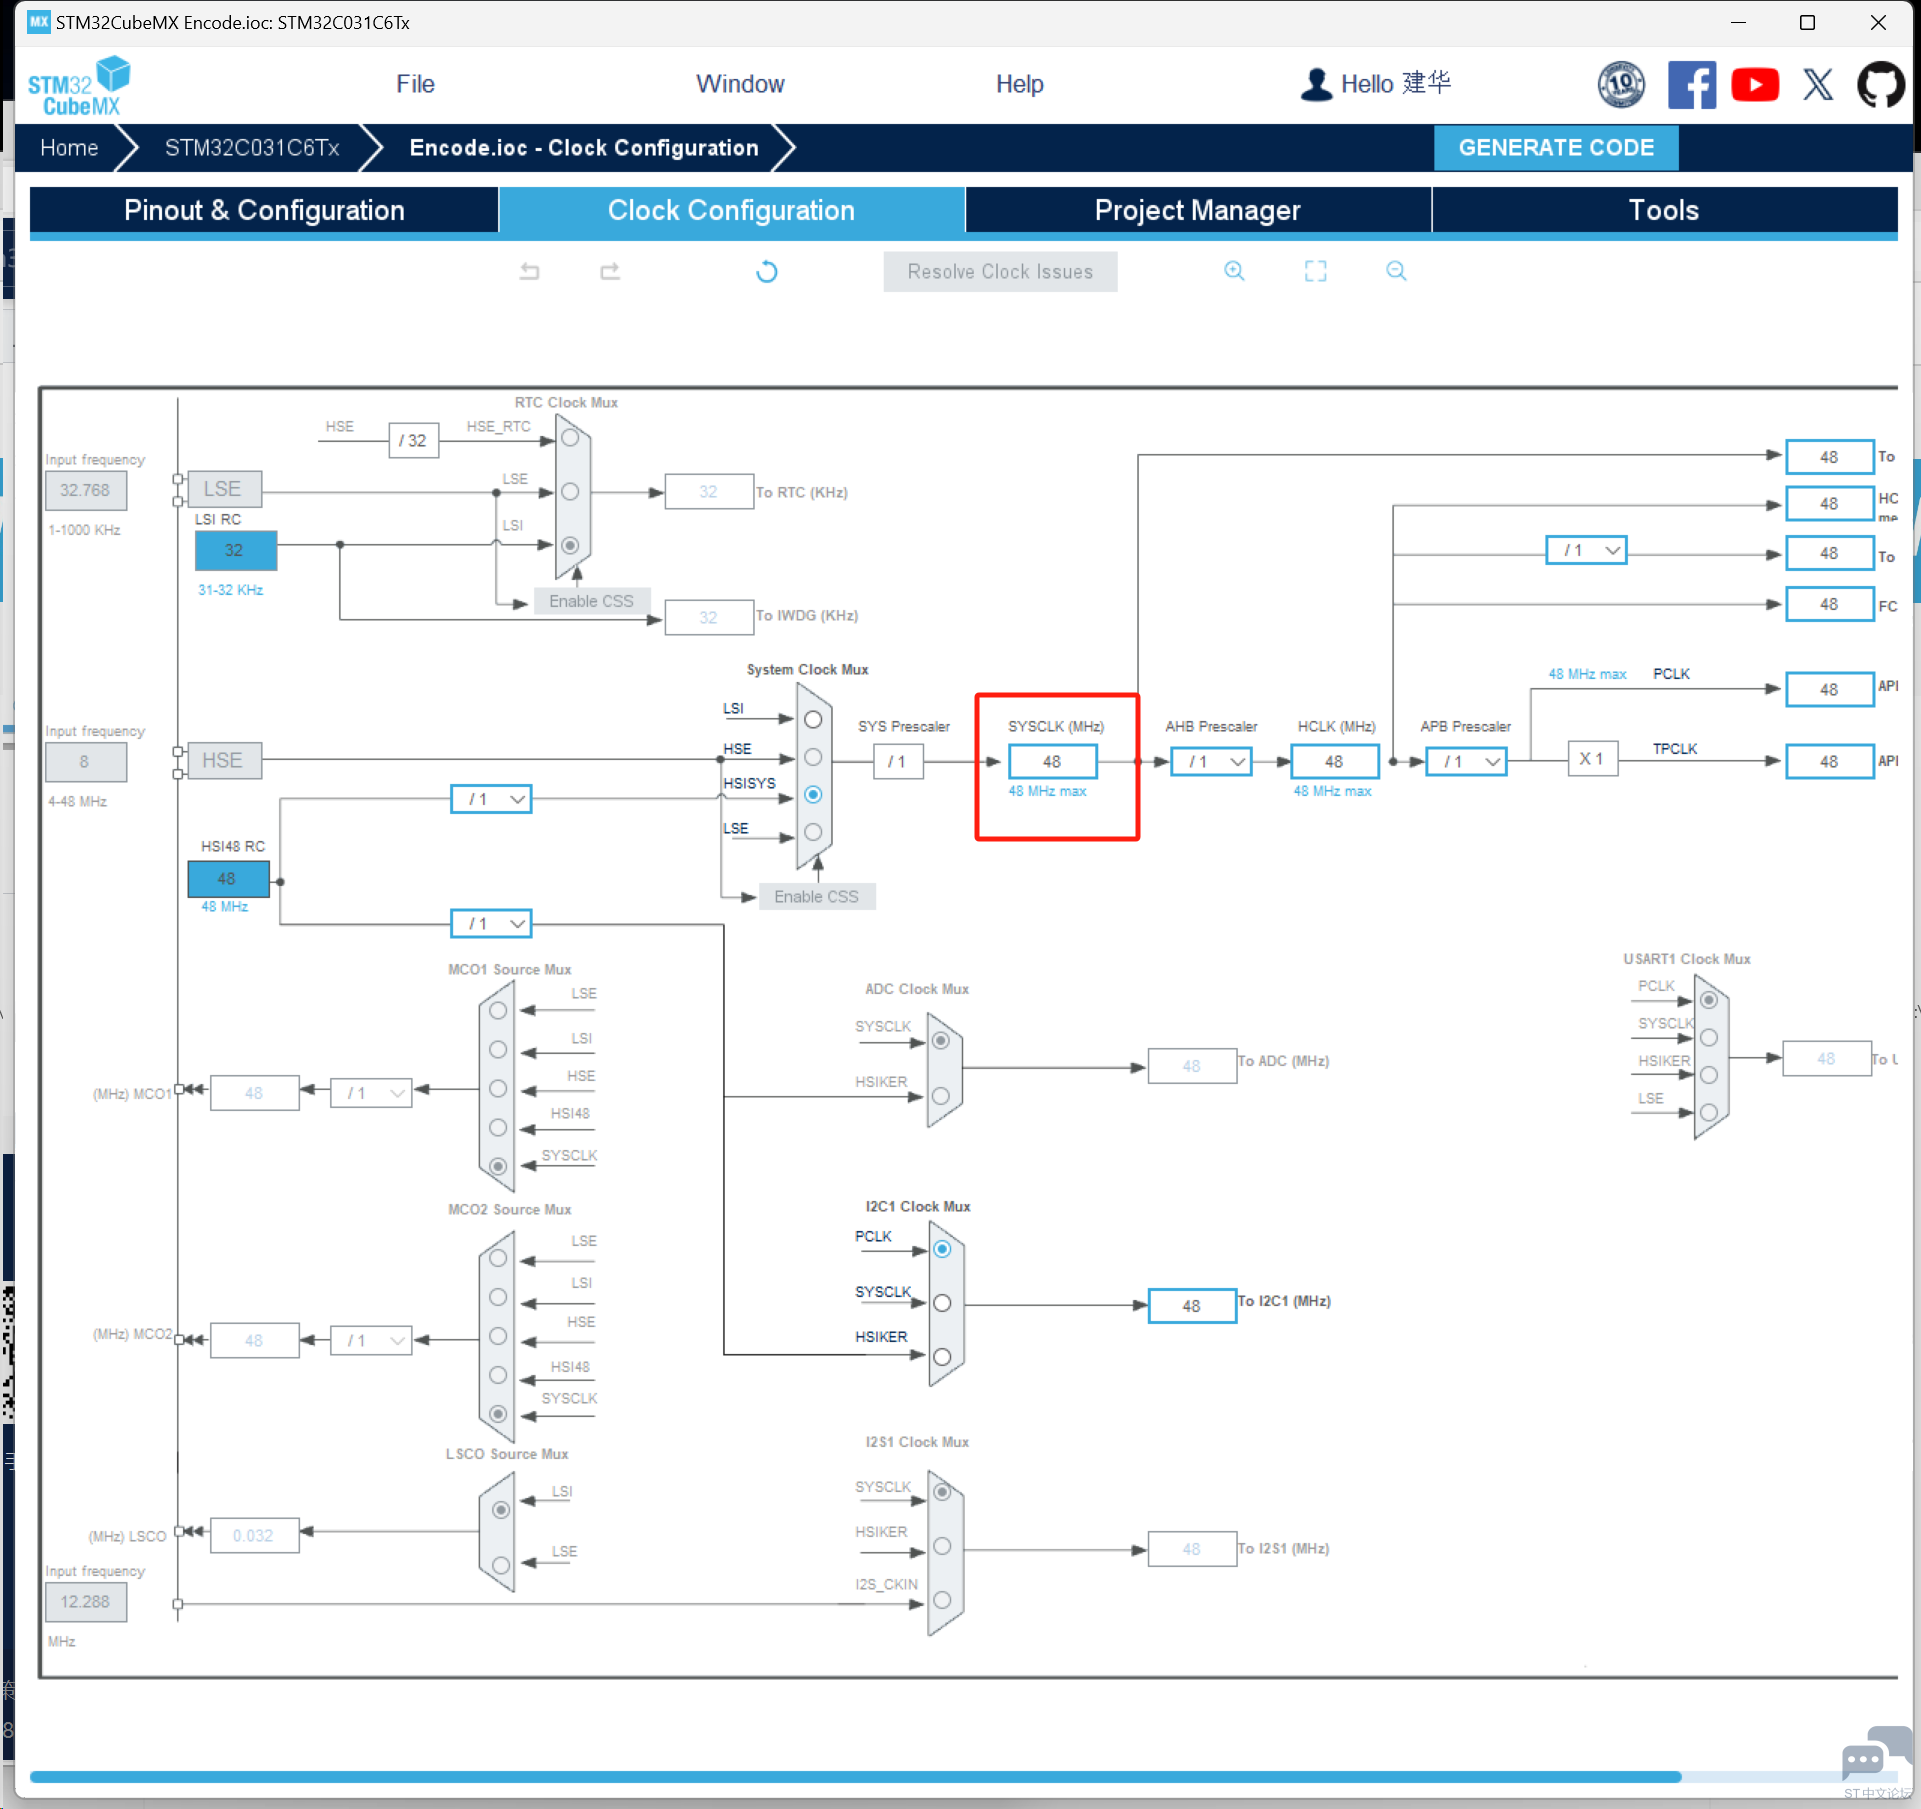The height and width of the screenshot is (1809, 1921).
Task: Click Enable CSS under System Clock Mux
Action: point(816,897)
